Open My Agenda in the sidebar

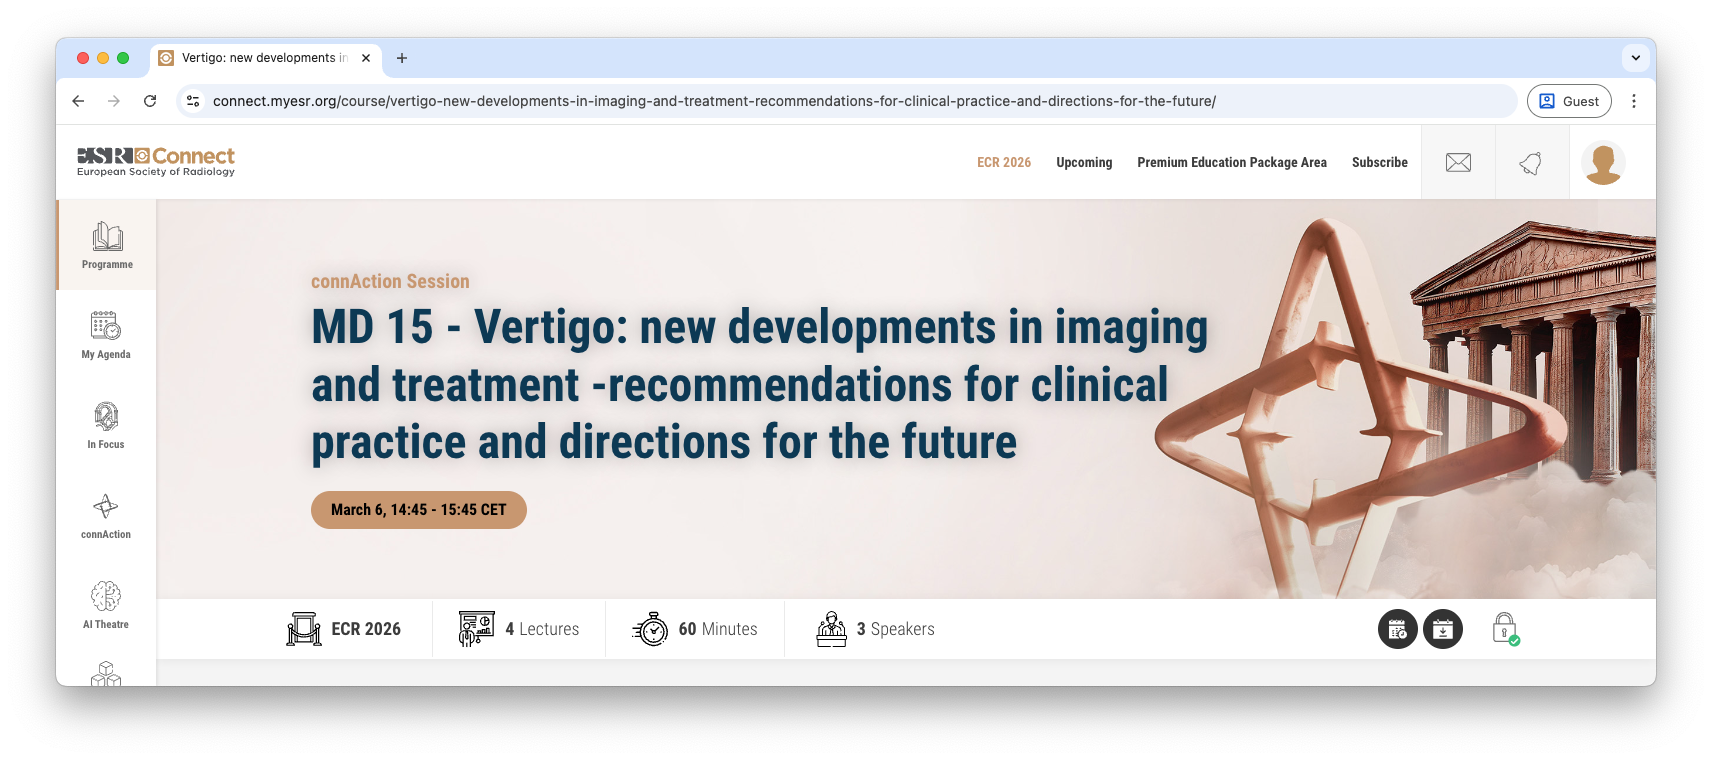(x=106, y=335)
